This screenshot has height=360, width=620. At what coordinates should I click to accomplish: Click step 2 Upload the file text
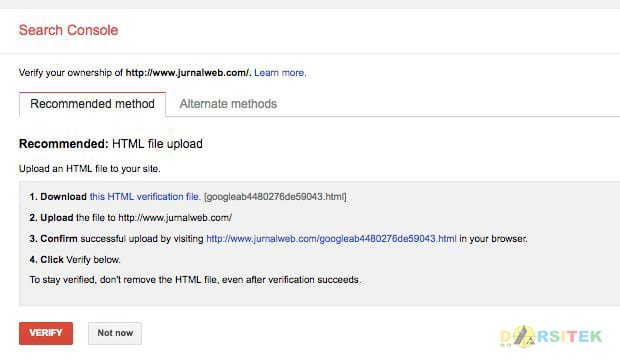click(x=131, y=218)
